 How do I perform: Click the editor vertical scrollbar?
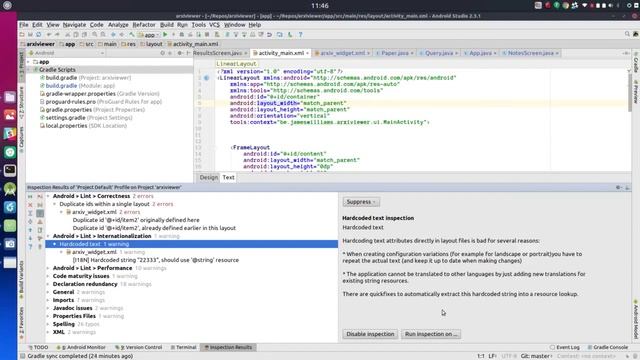tap(630, 92)
